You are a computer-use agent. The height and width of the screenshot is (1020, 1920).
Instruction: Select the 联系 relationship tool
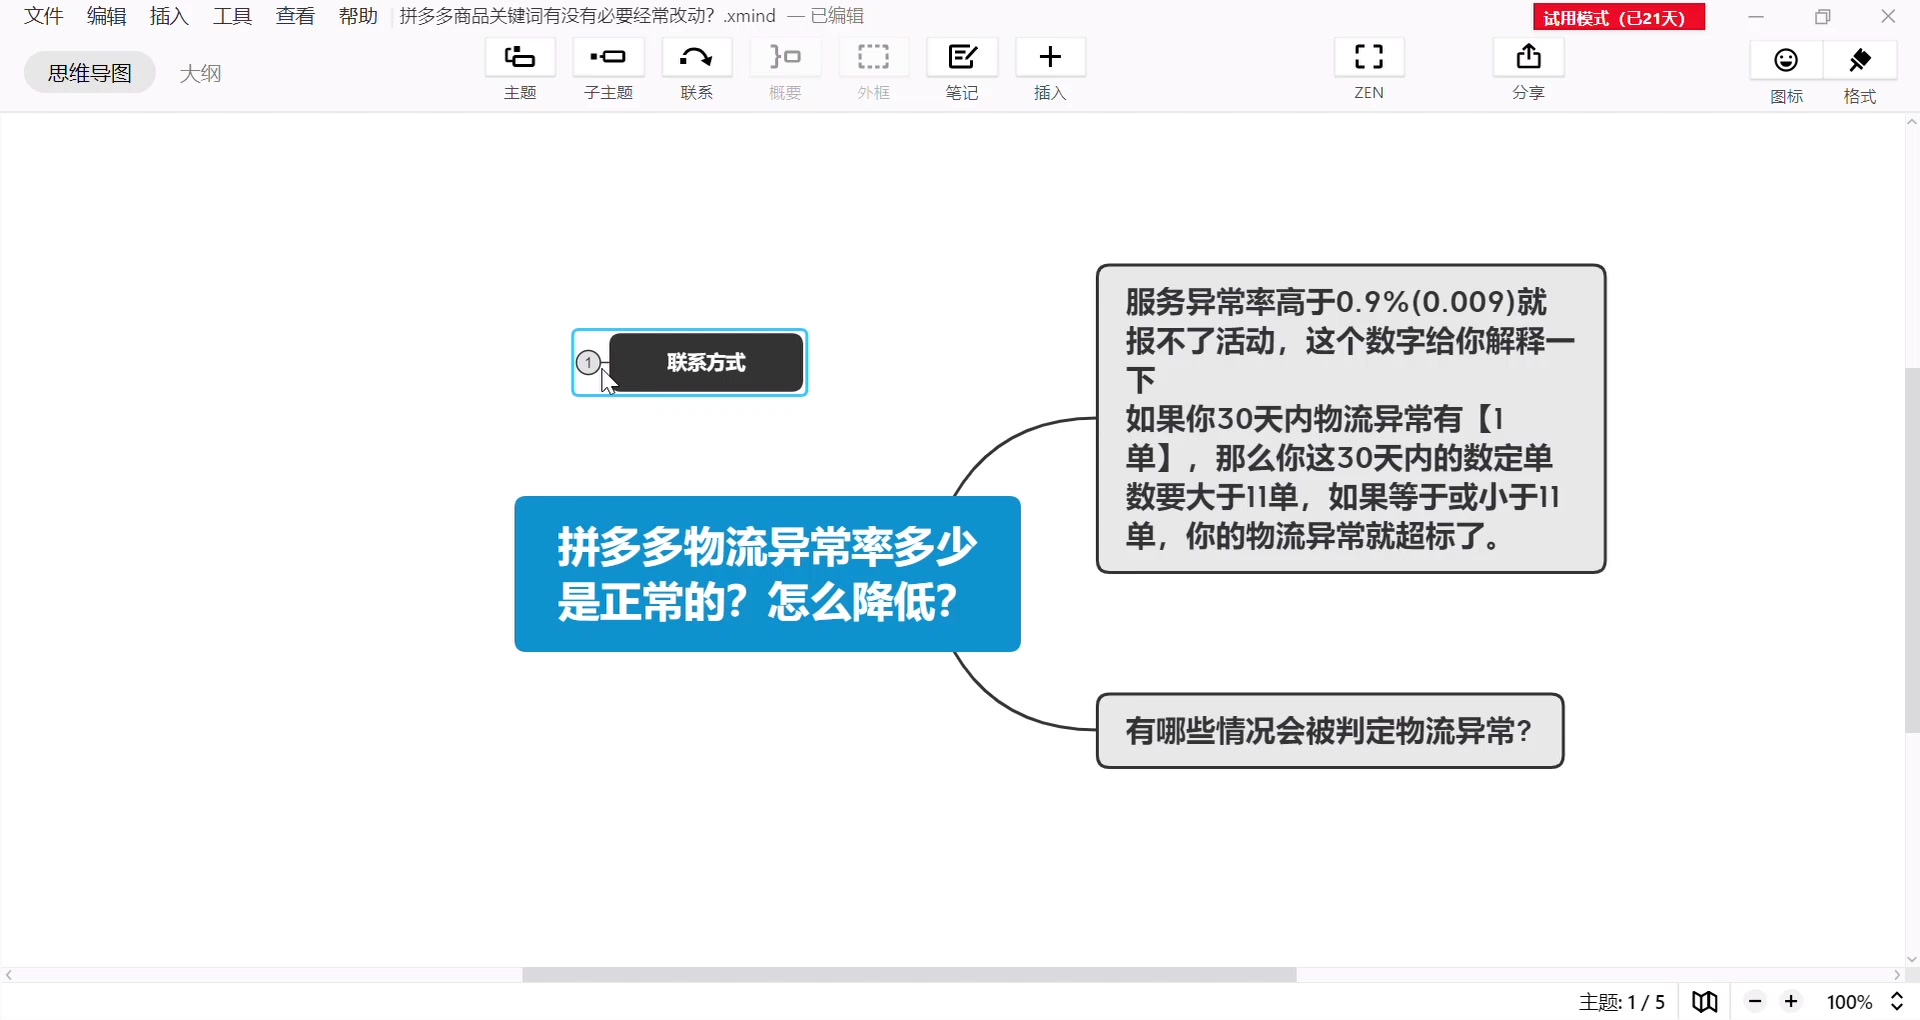coord(697,58)
